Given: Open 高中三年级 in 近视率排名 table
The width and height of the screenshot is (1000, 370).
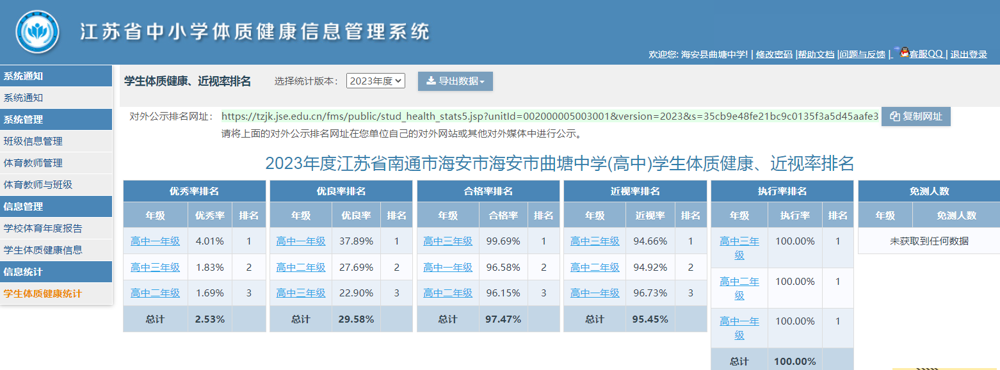Looking at the screenshot, I should tap(594, 241).
